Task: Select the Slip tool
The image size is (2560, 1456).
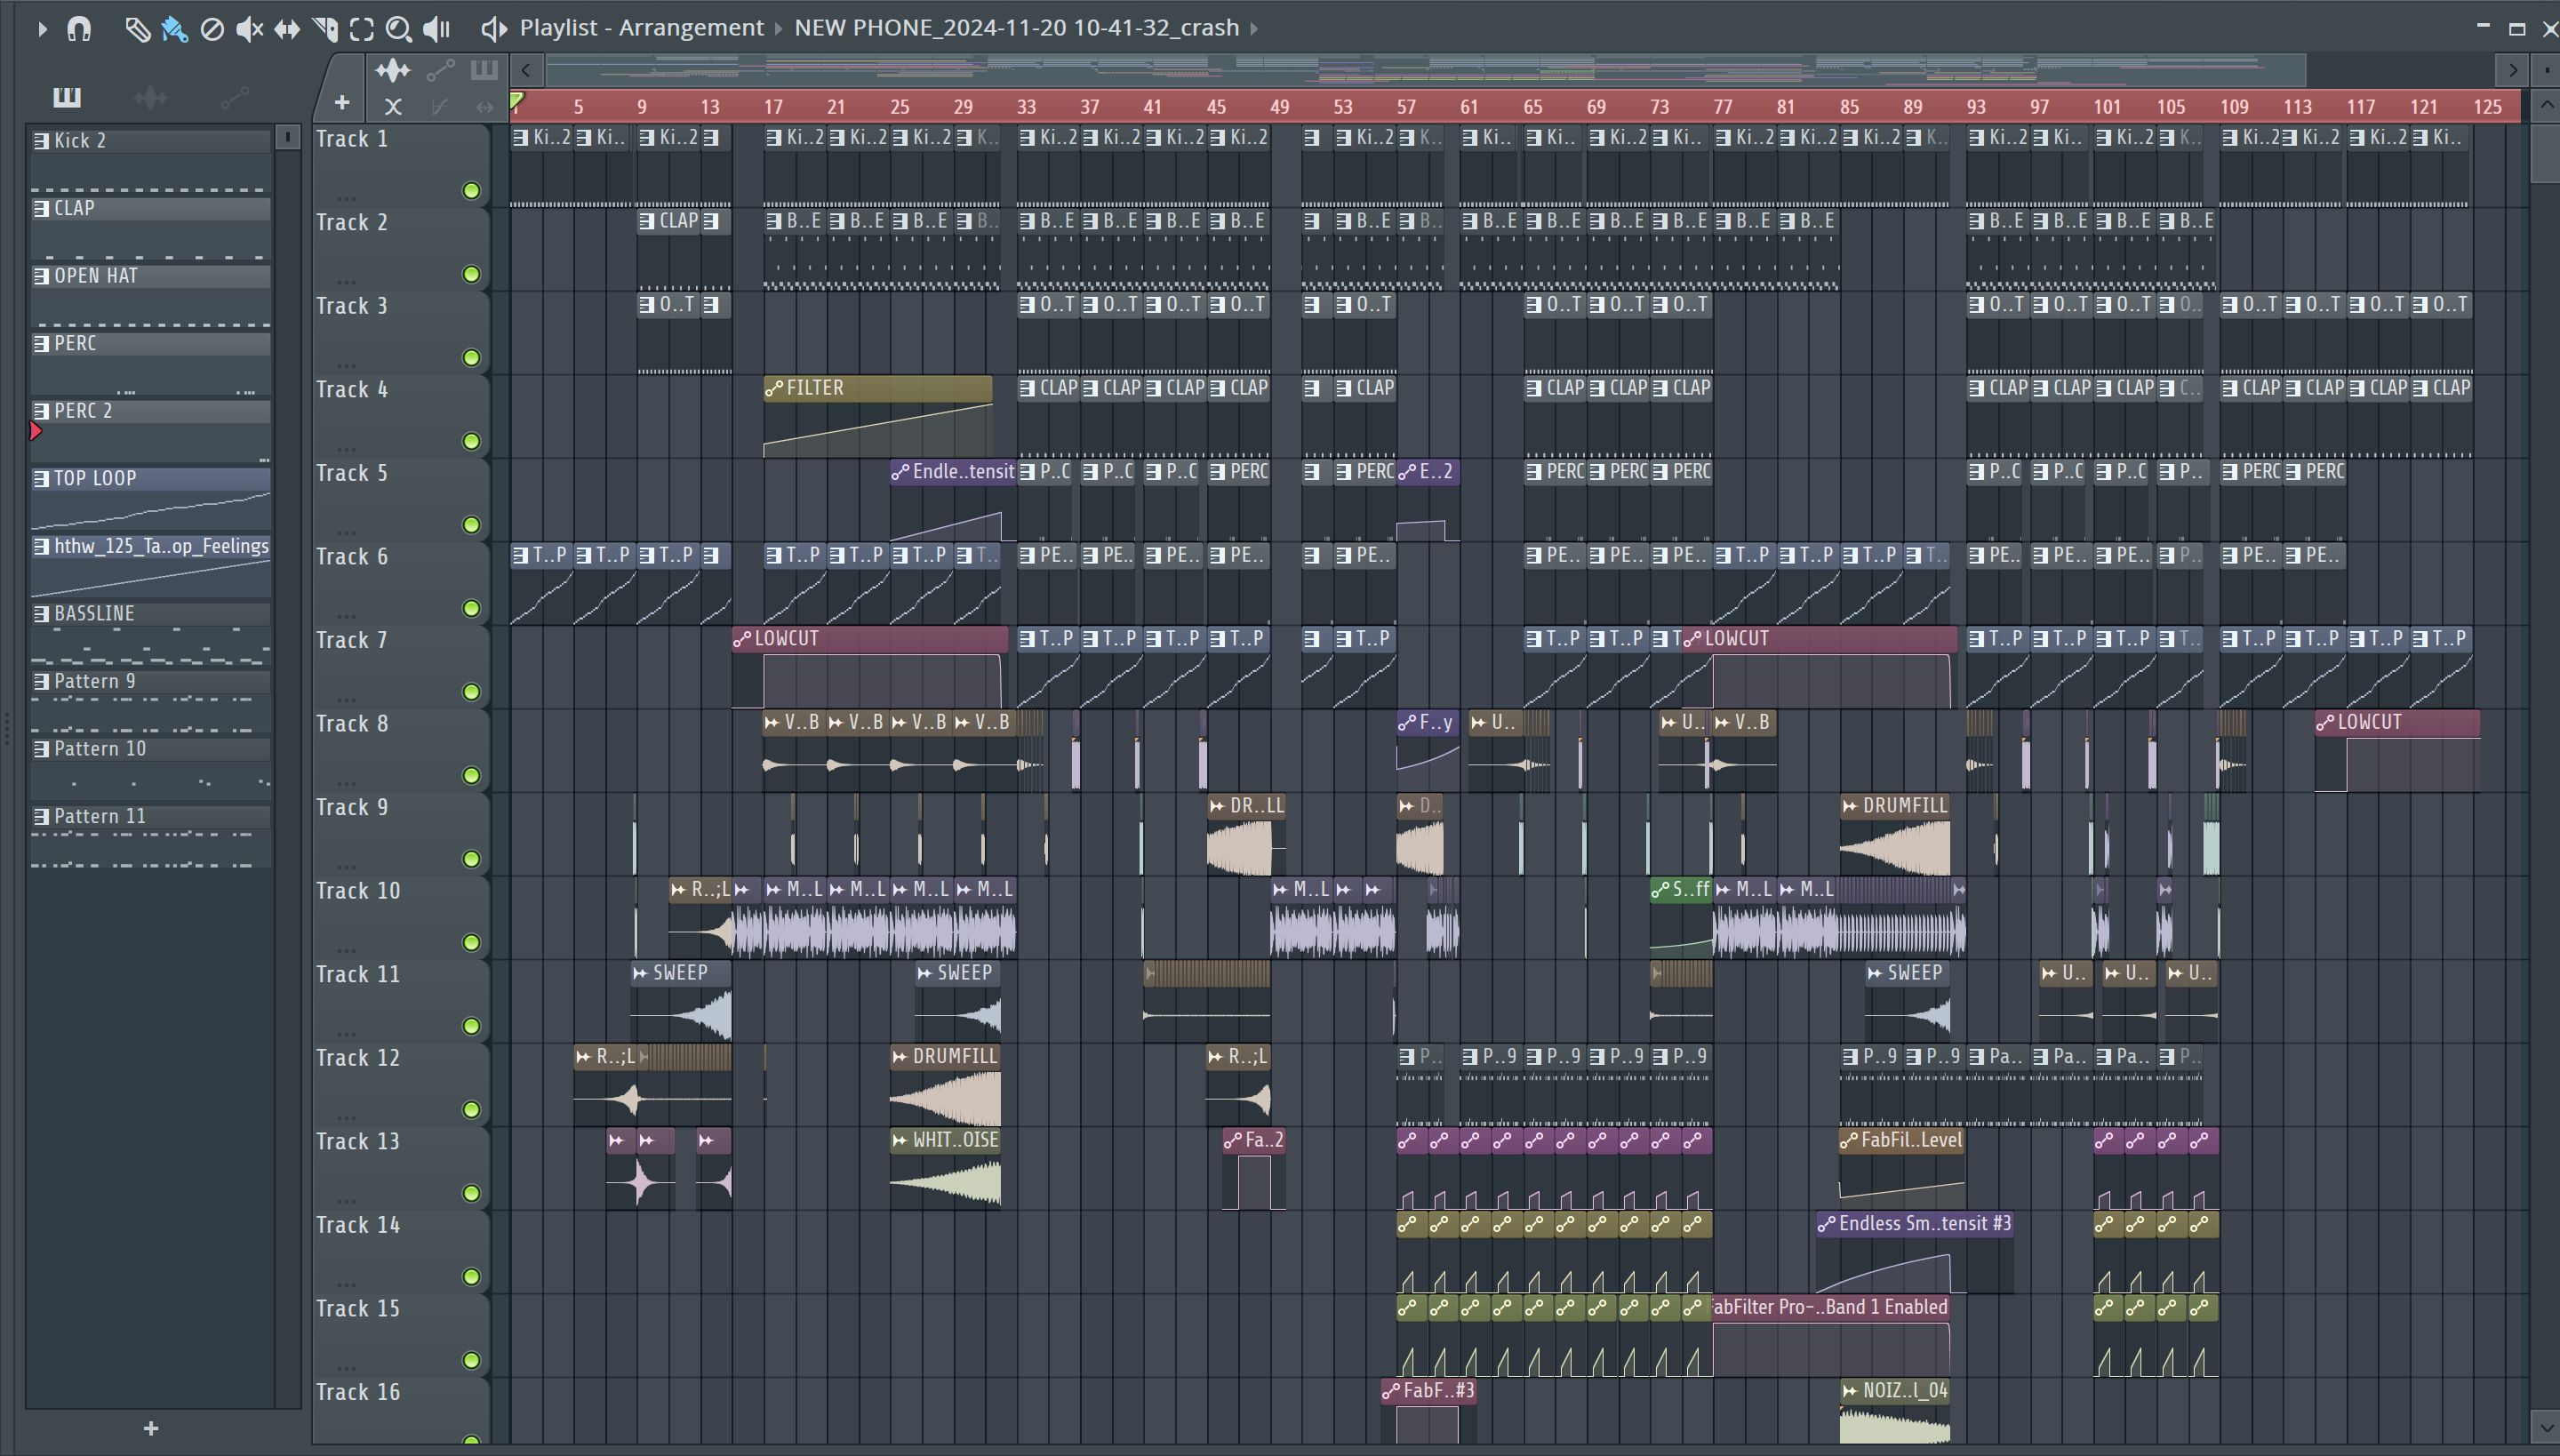Action: point(287,29)
